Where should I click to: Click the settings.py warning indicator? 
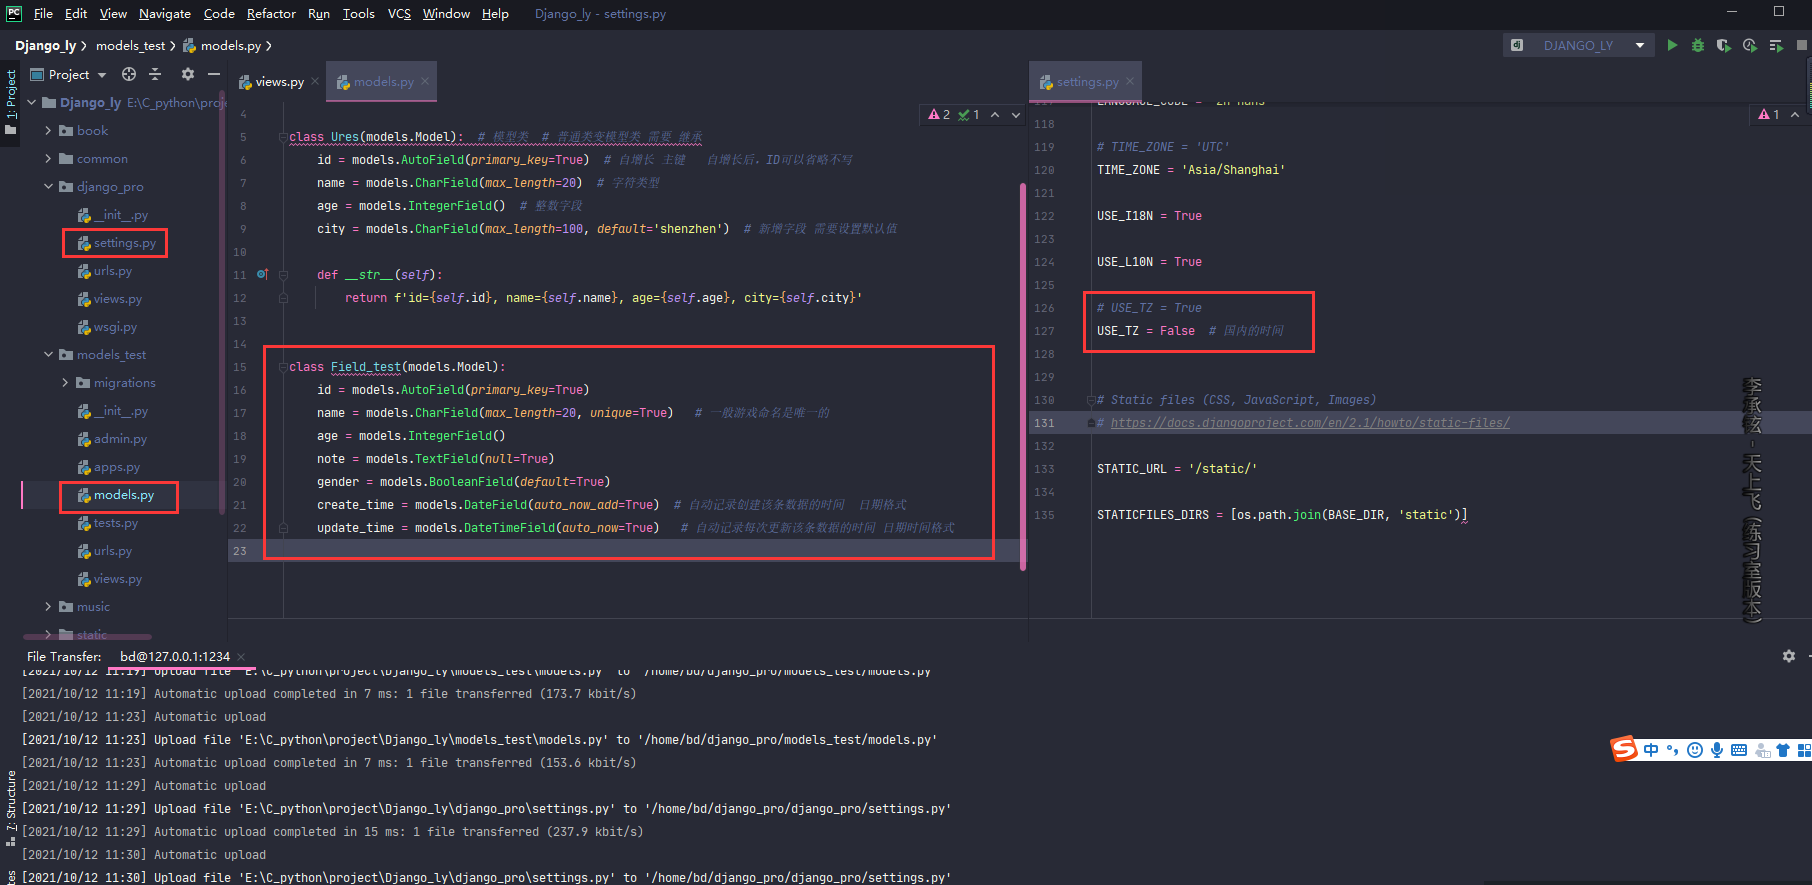[1769, 115]
